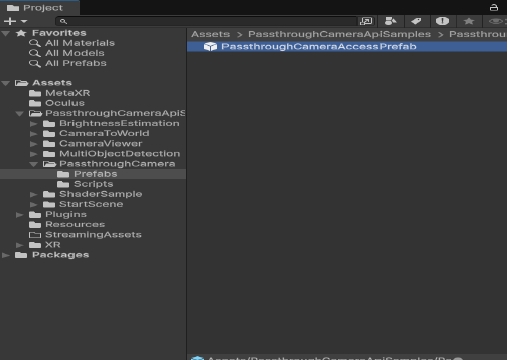Expand the BrightnessEstimation folder arrow

click(34, 124)
